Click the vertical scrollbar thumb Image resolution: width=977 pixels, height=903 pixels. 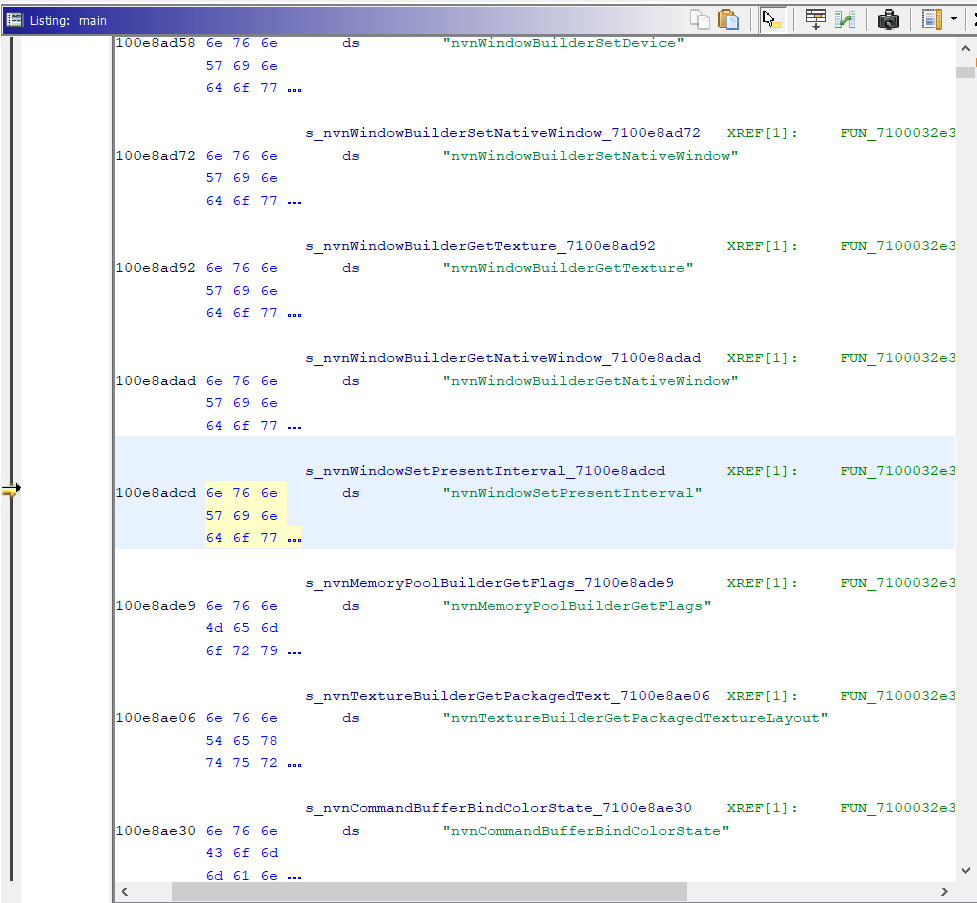tap(965, 72)
